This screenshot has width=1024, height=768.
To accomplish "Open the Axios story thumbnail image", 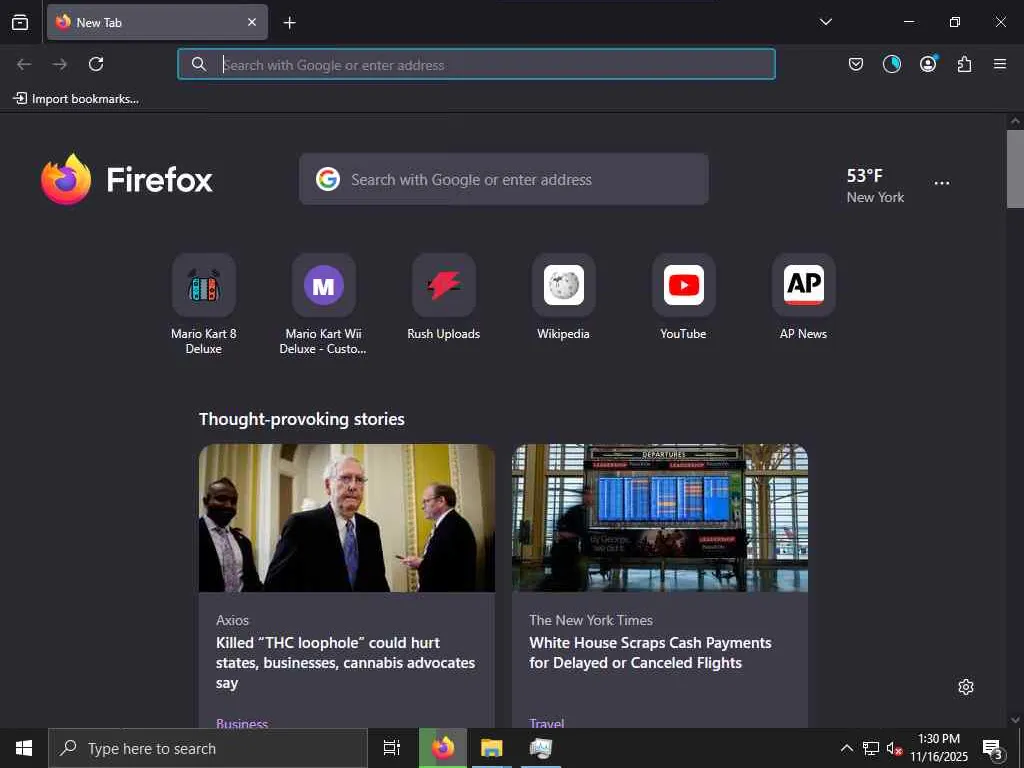I will click(347, 518).
